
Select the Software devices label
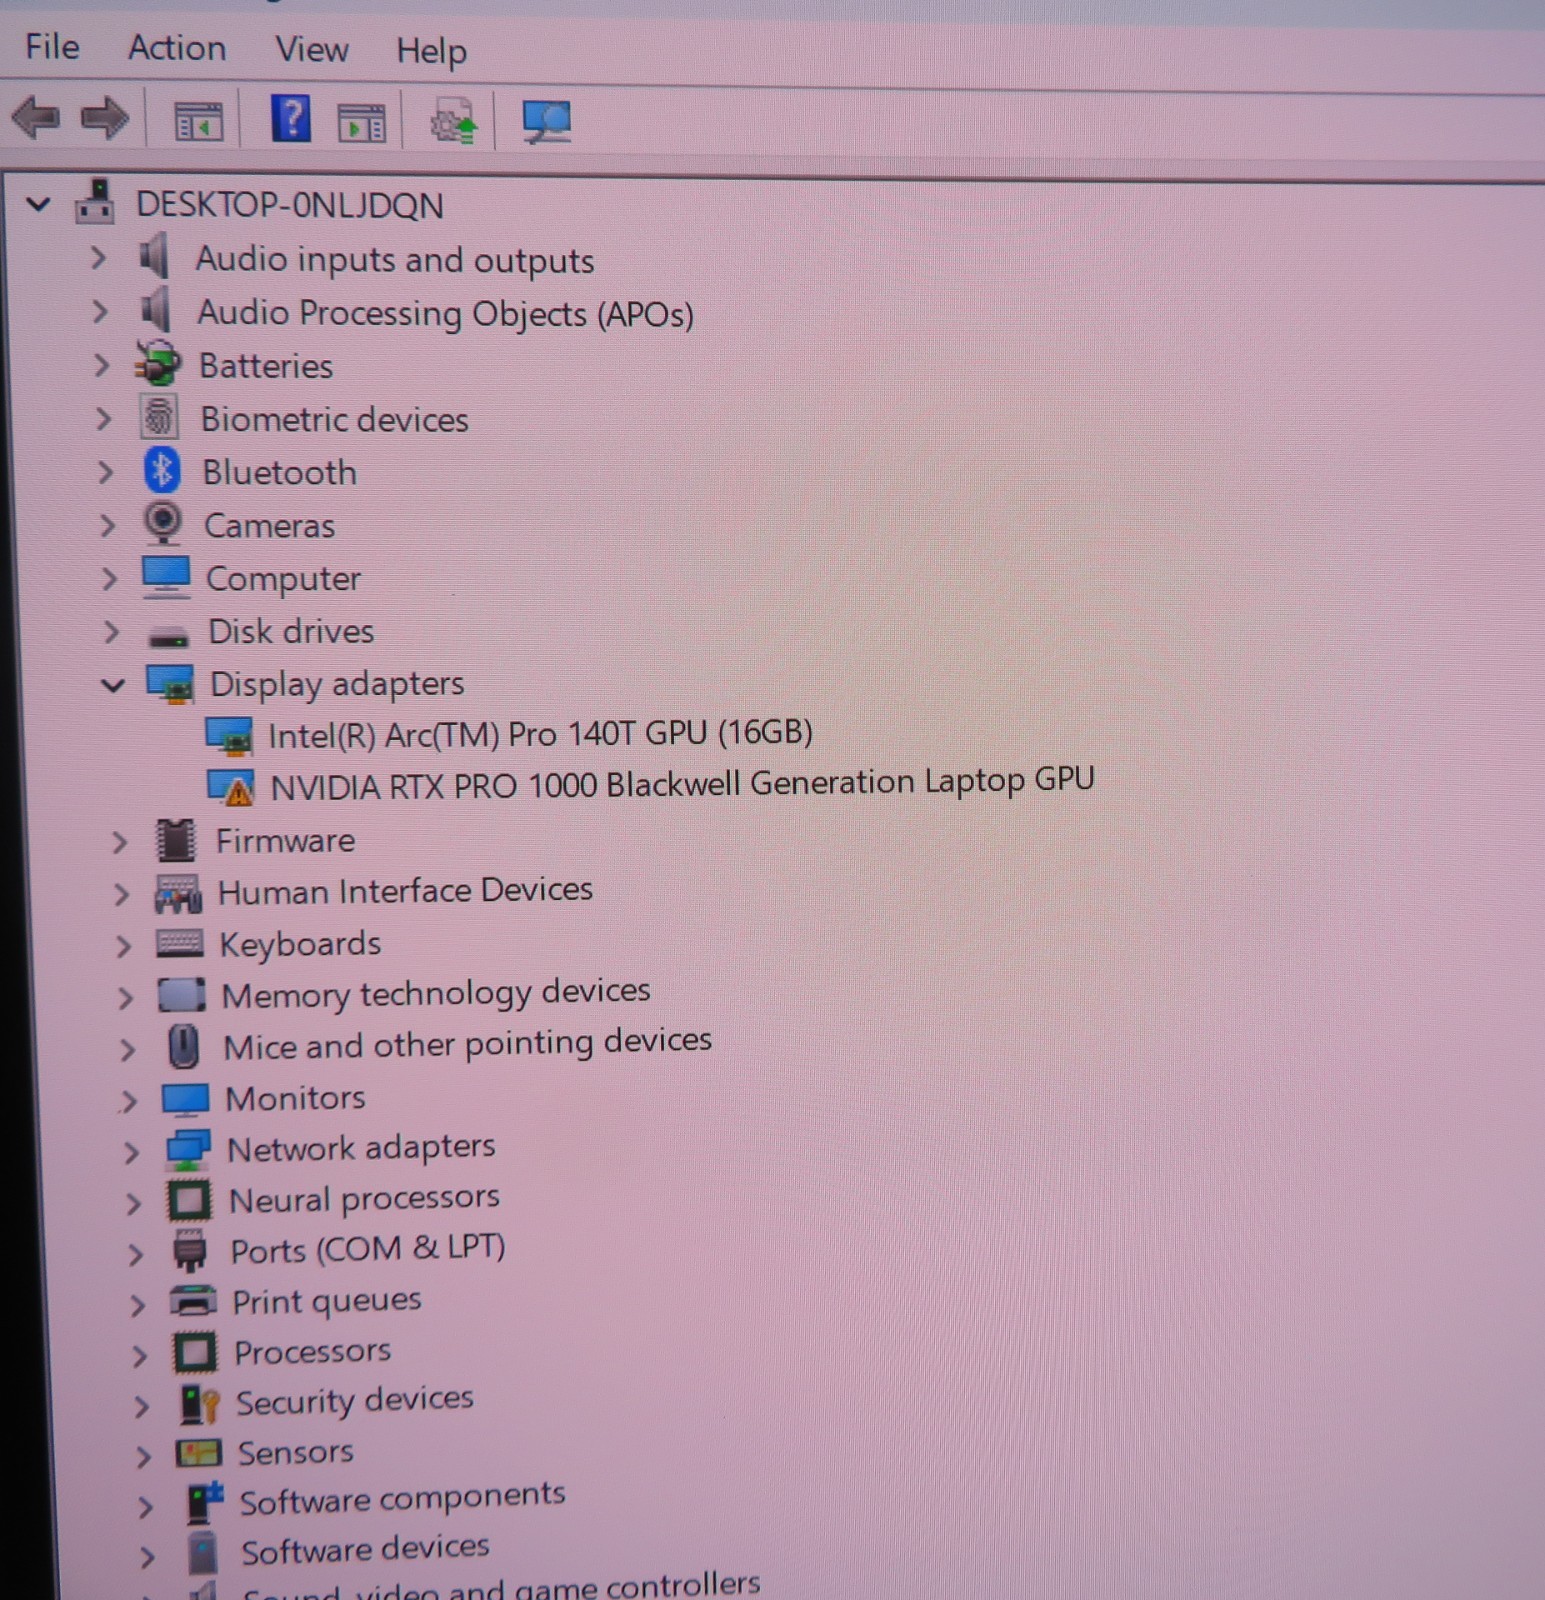pyautogui.click(x=365, y=1550)
